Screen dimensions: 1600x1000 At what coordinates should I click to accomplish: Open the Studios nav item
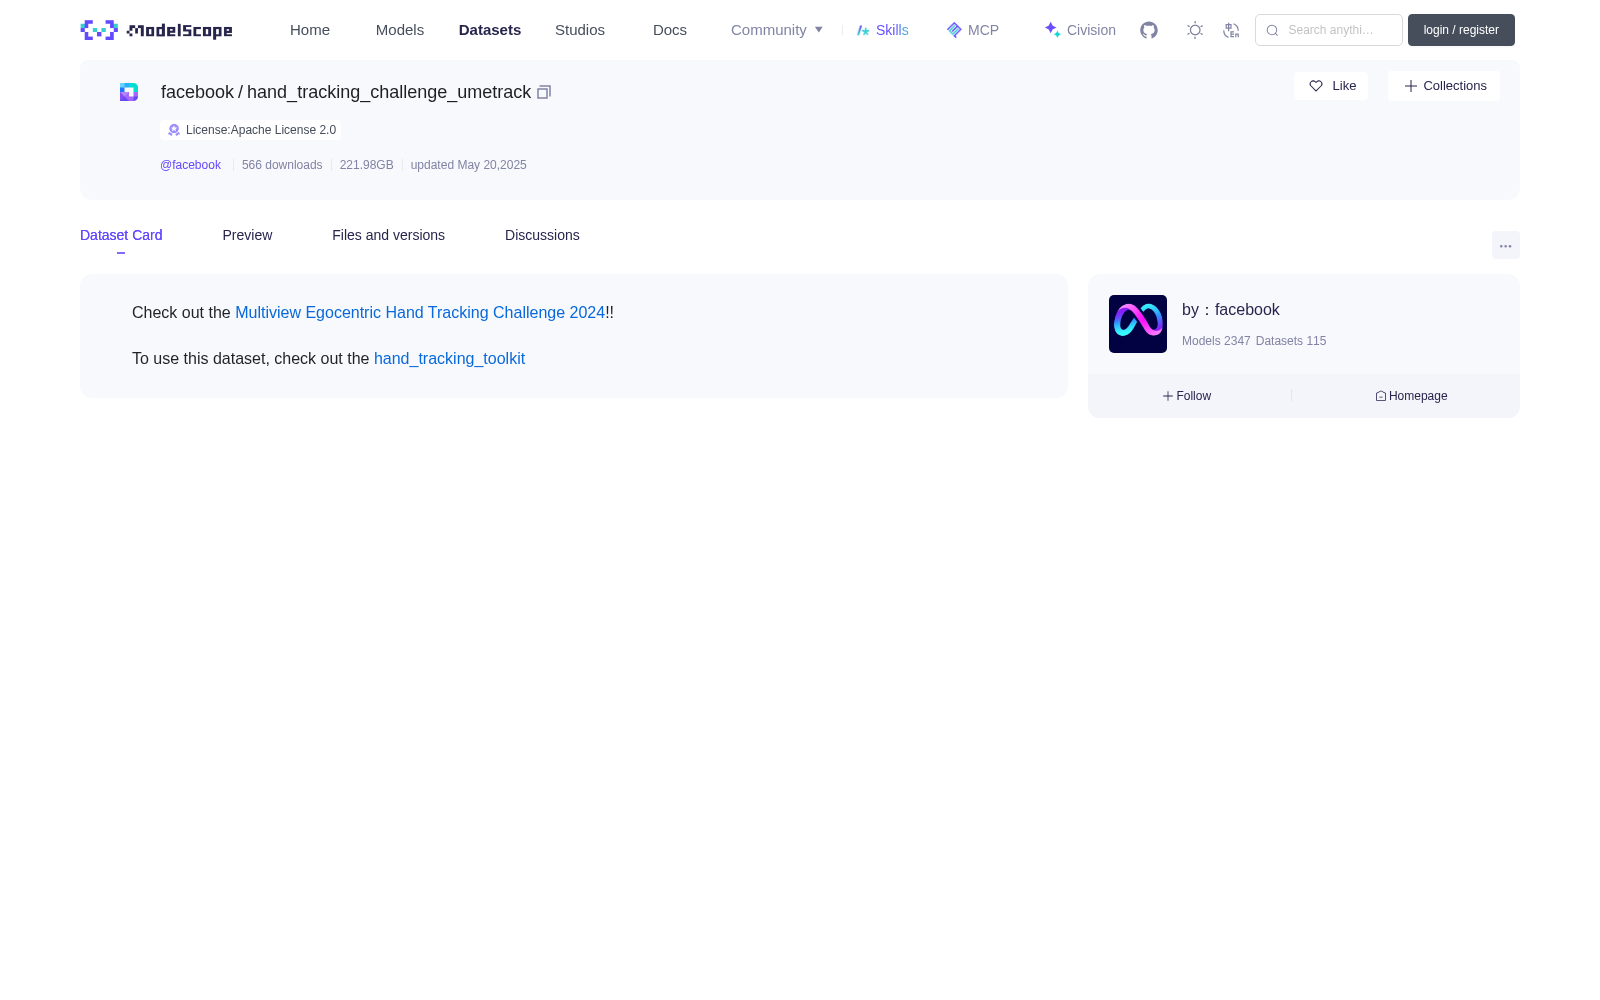click(x=580, y=30)
